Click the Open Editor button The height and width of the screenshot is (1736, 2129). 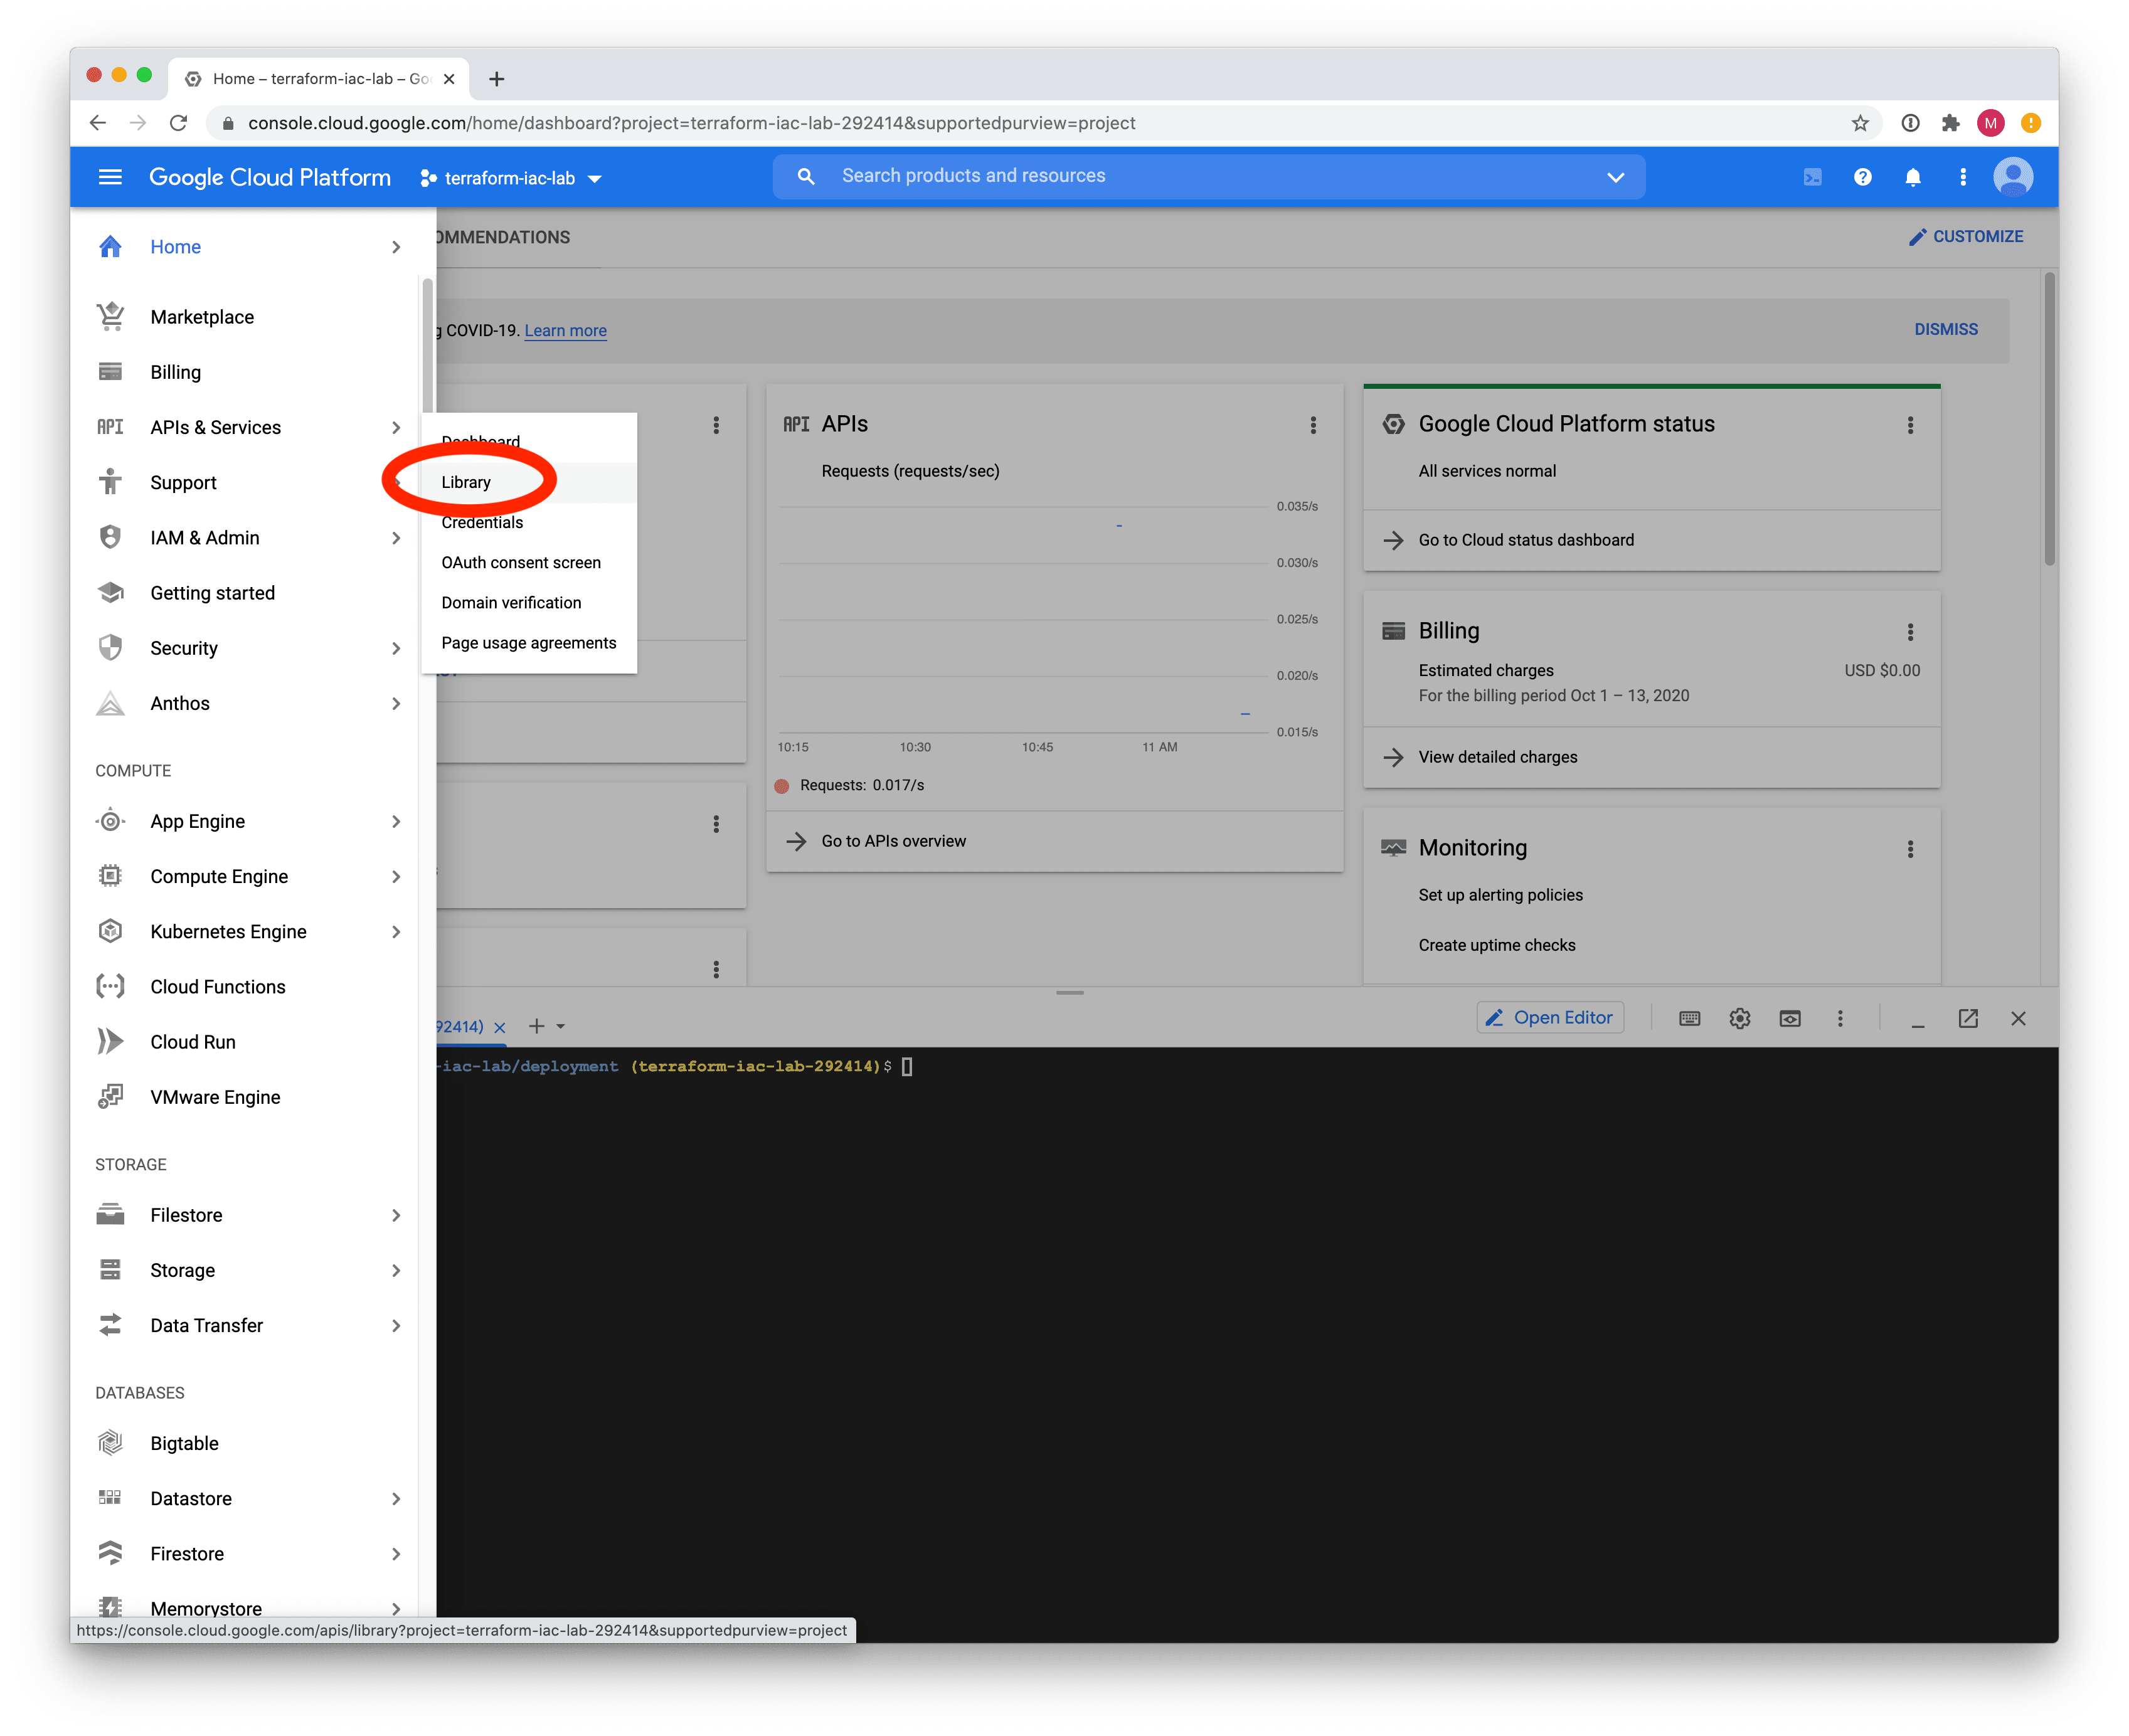[1549, 1018]
